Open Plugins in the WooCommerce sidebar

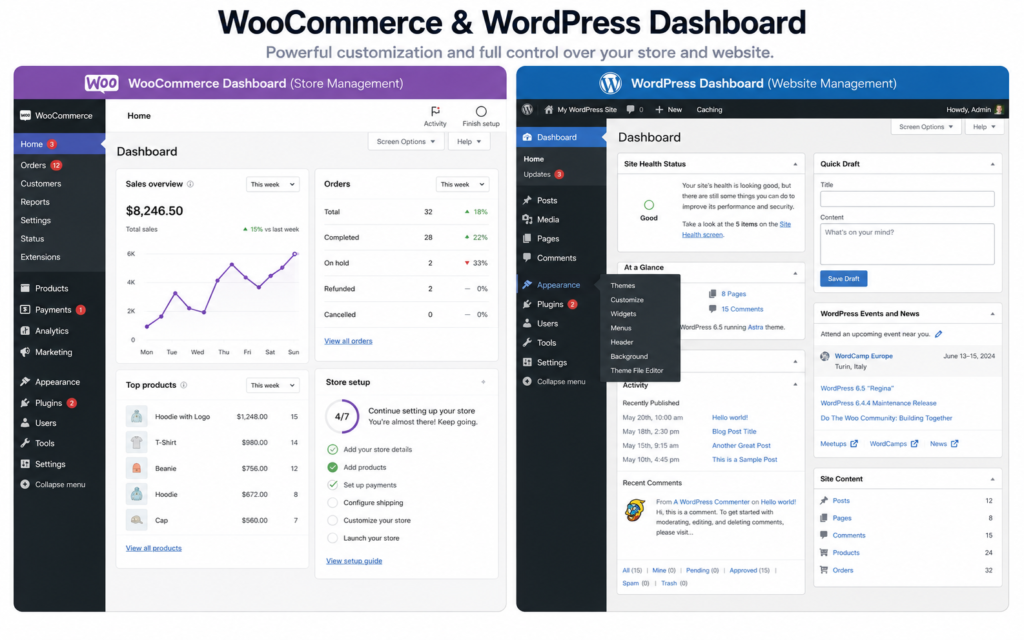(x=48, y=403)
